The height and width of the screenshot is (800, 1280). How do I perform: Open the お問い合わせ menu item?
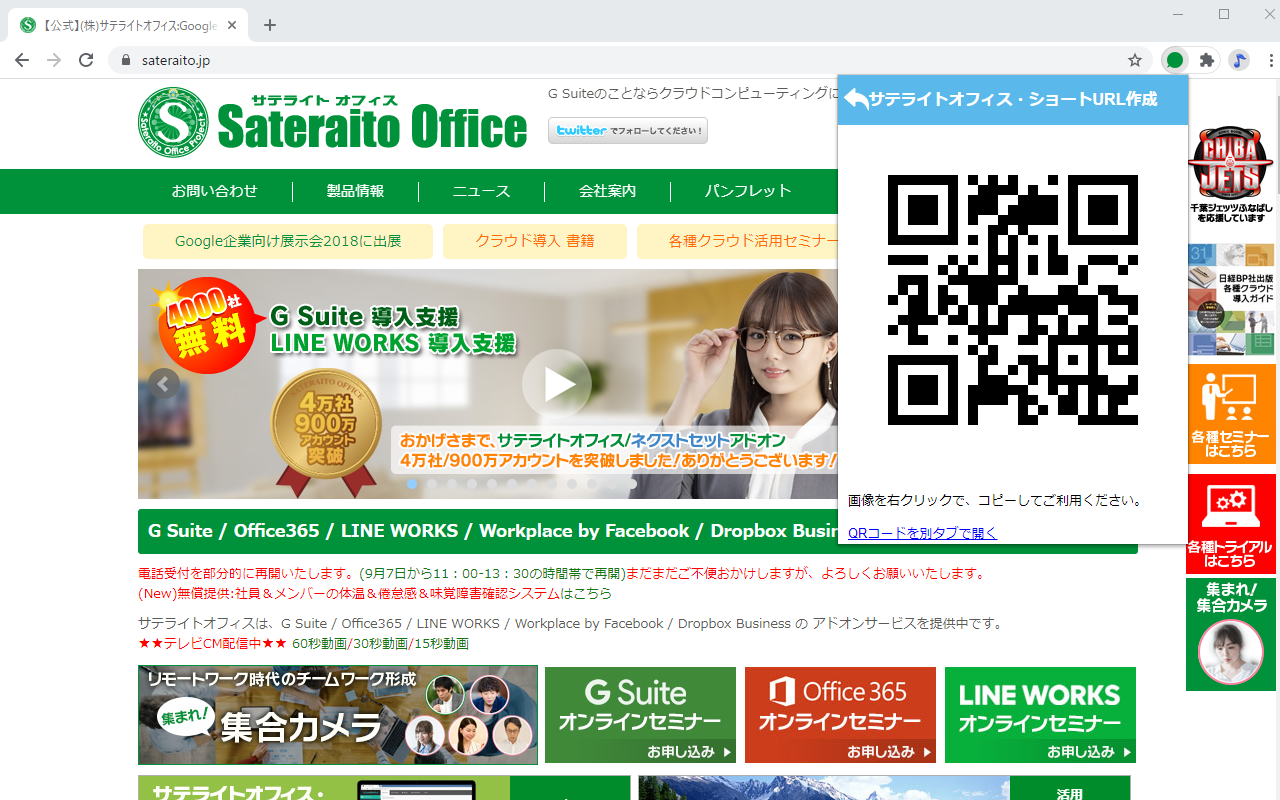pyautogui.click(x=214, y=191)
